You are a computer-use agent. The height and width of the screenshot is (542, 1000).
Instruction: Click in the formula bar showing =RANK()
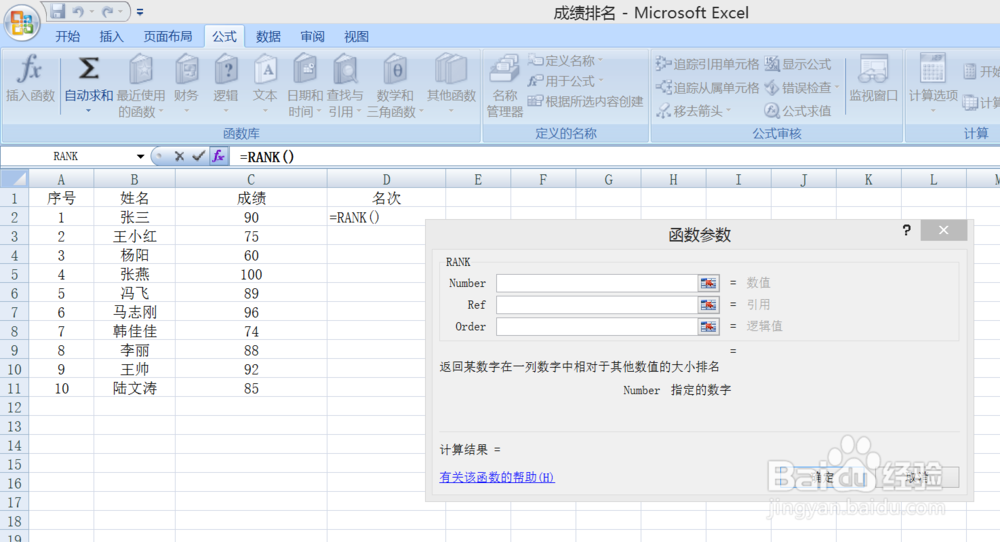(615, 157)
